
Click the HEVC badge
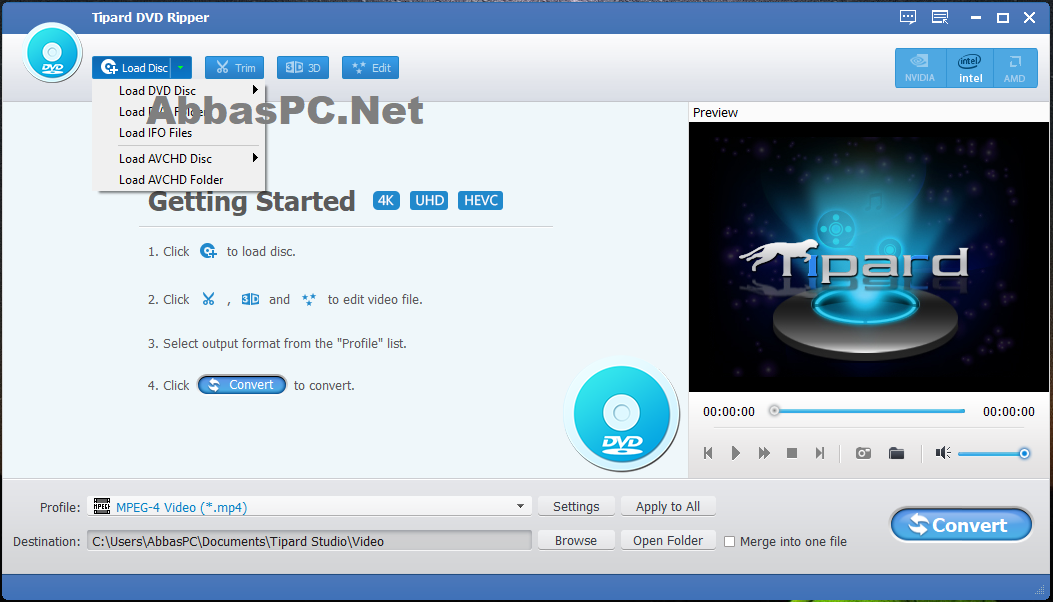tap(481, 200)
